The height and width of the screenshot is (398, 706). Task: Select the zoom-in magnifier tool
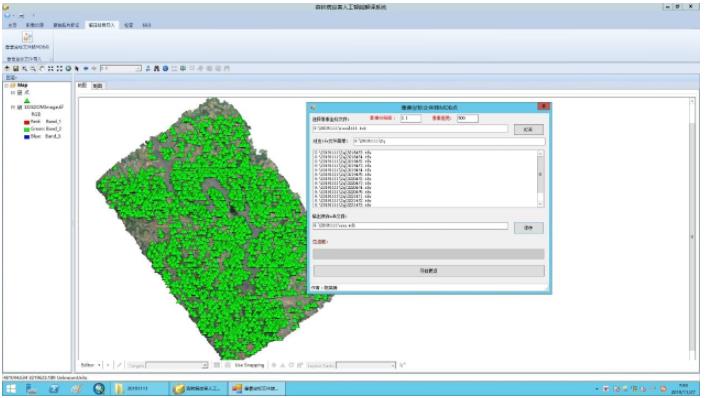24,68
